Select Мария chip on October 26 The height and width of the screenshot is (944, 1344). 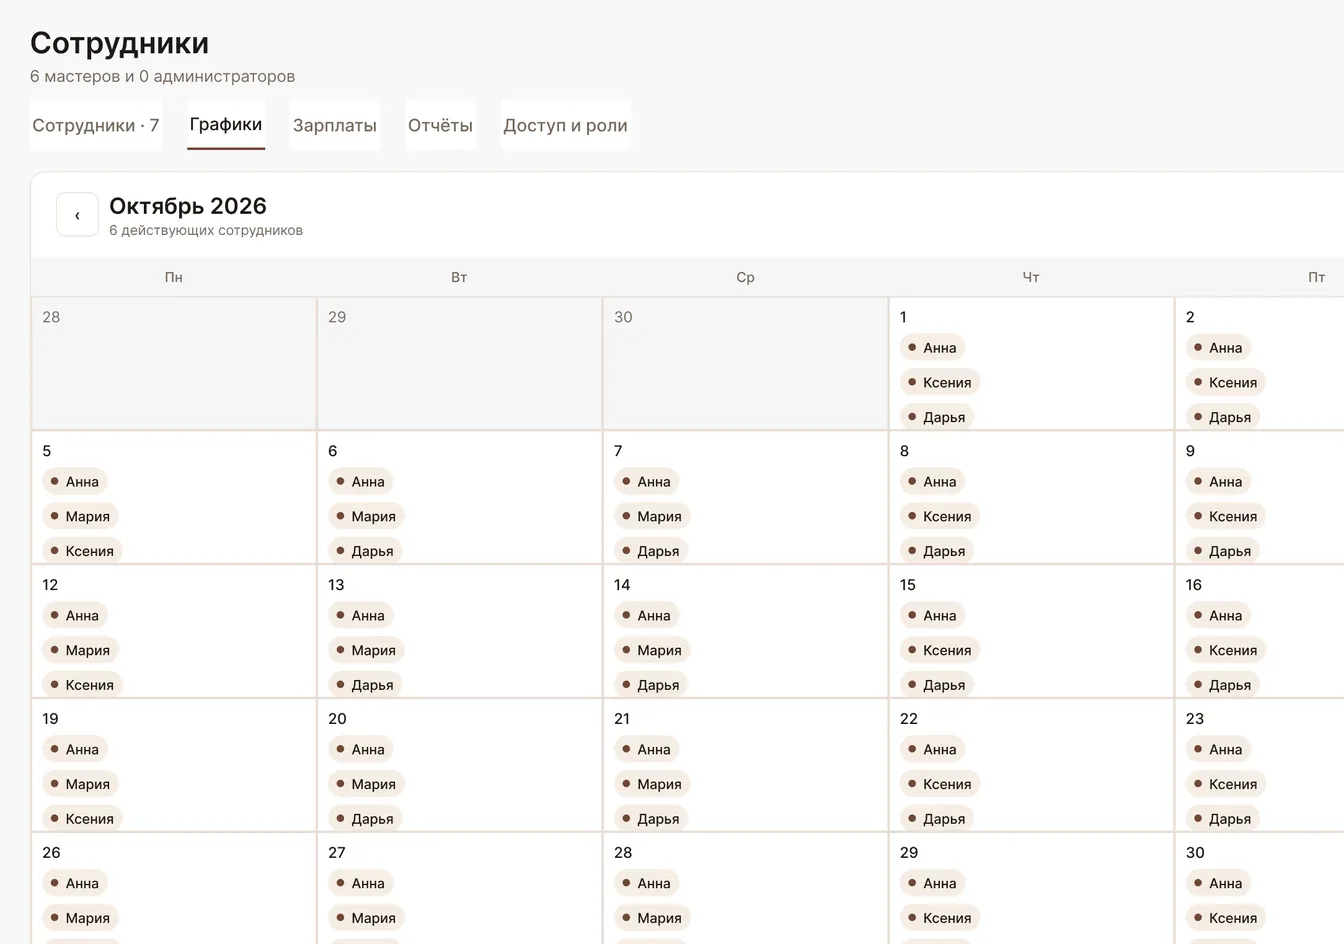point(80,918)
